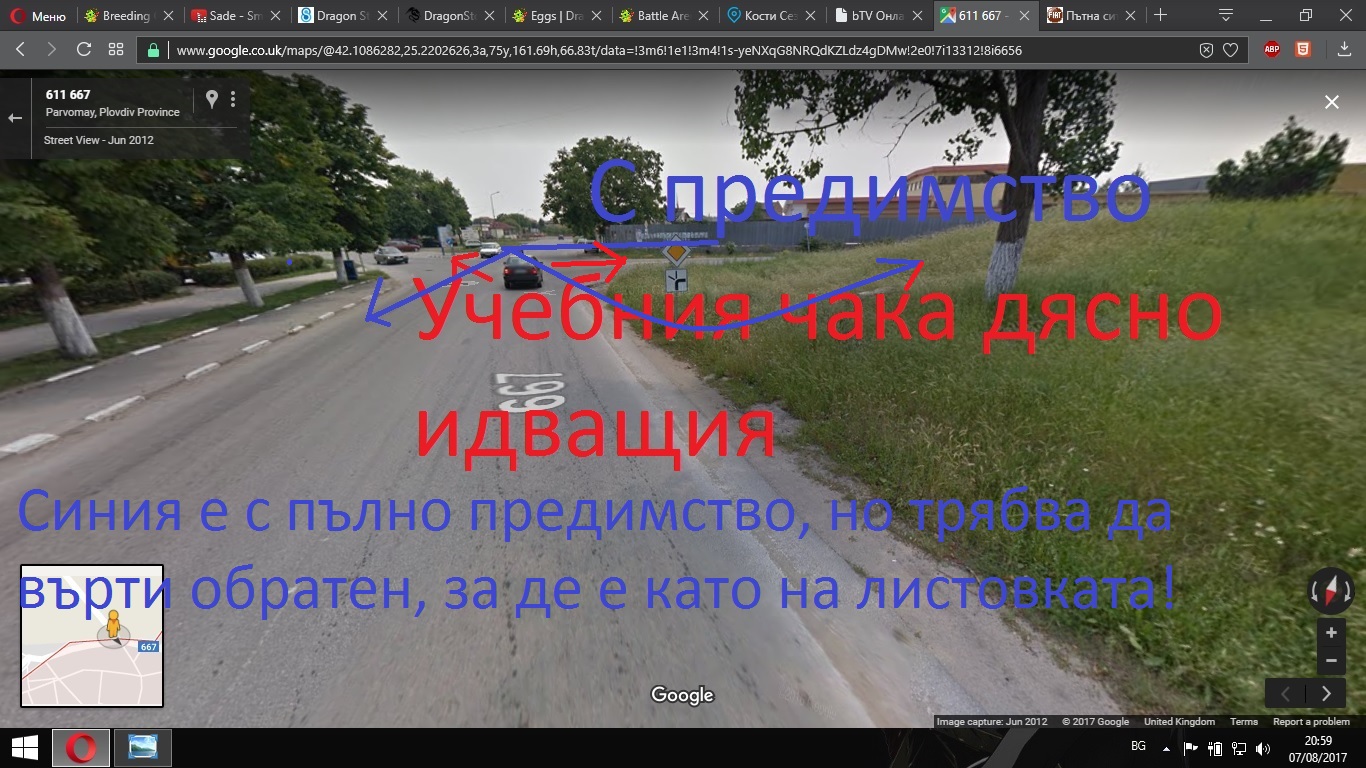Viewport: 1366px width, 768px height.
Task: Bookmark page with the heart icon
Action: [1231, 50]
